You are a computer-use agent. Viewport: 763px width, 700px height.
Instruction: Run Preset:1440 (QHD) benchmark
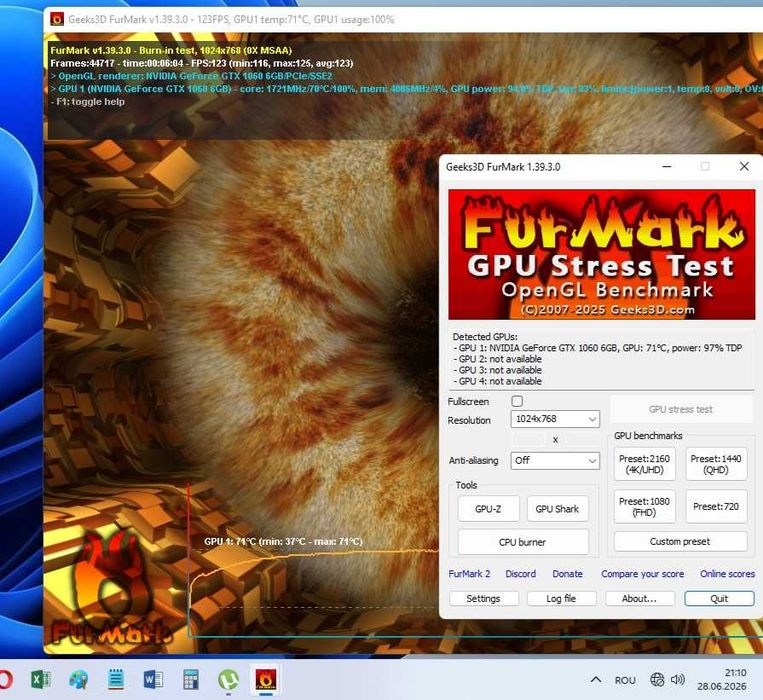716,464
